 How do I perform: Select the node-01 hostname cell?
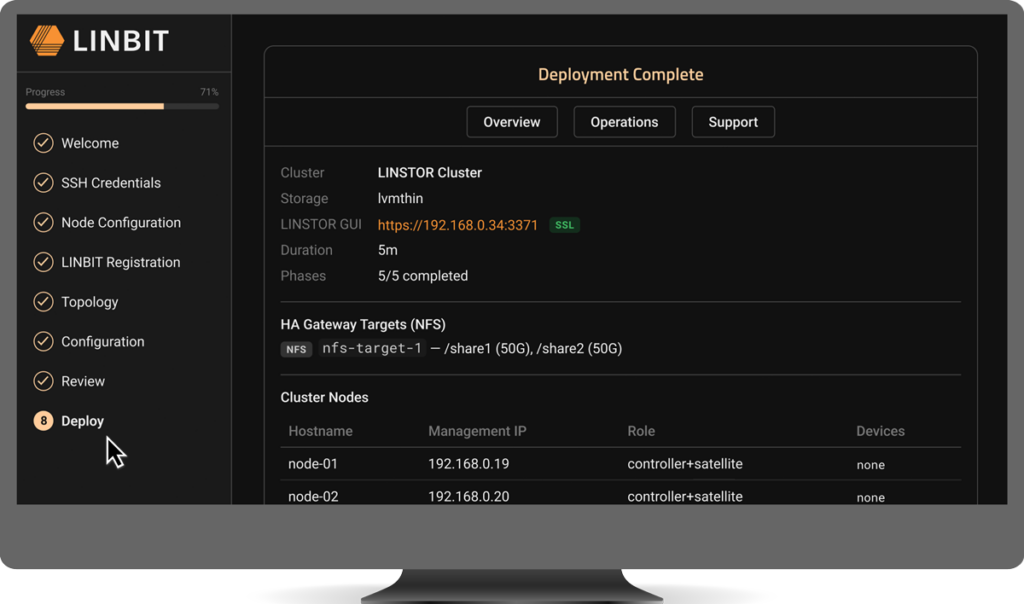[313, 464]
